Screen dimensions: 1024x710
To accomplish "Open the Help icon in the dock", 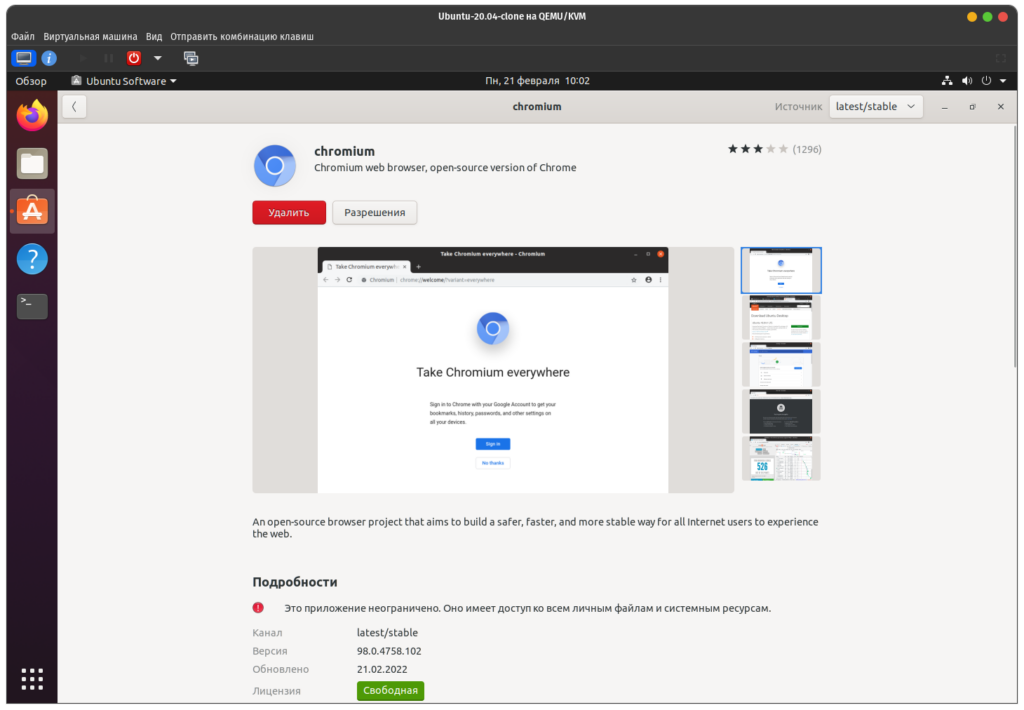I will 32,259.
